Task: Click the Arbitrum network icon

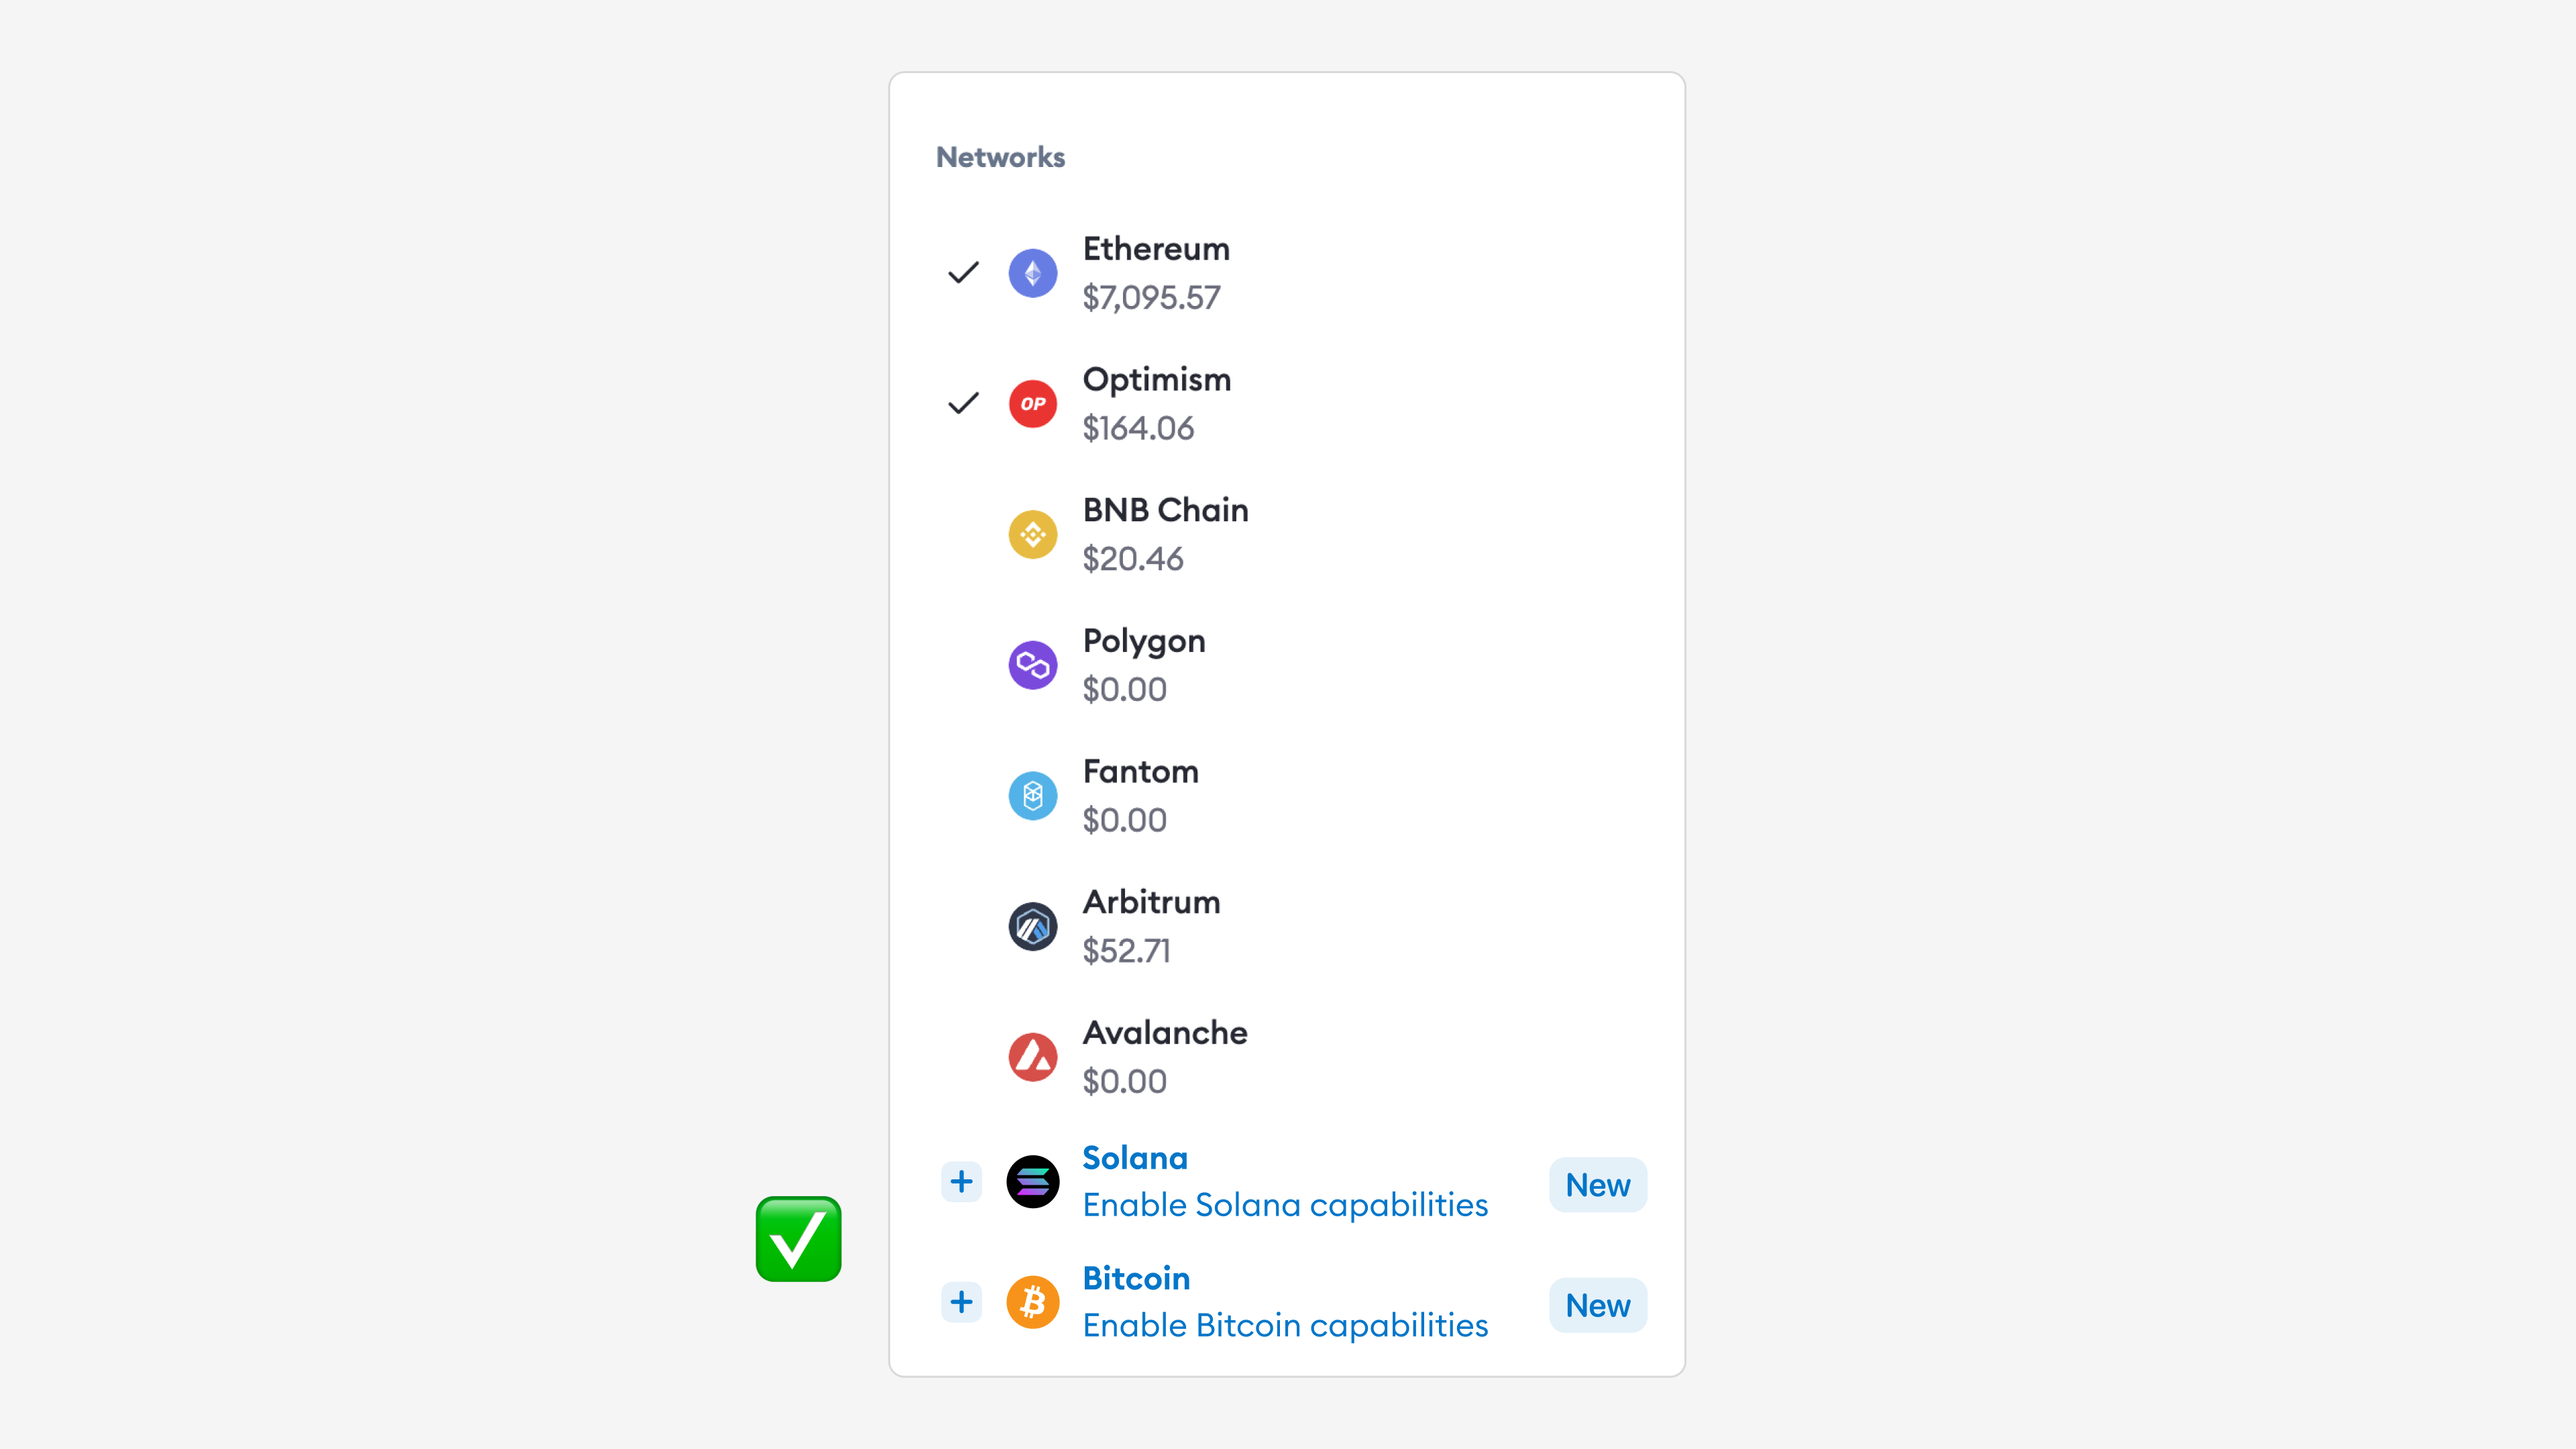Action: pyautogui.click(x=1032, y=925)
